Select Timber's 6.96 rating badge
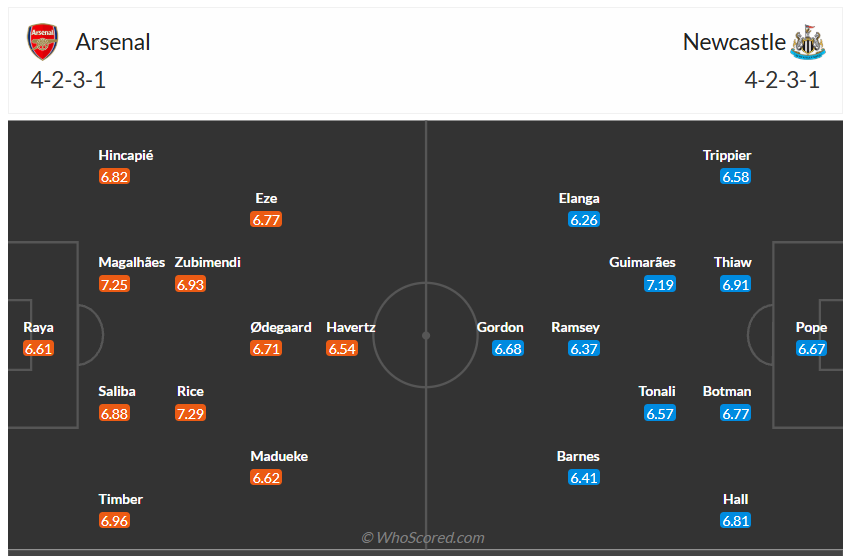851x556 pixels. [x=114, y=520]
